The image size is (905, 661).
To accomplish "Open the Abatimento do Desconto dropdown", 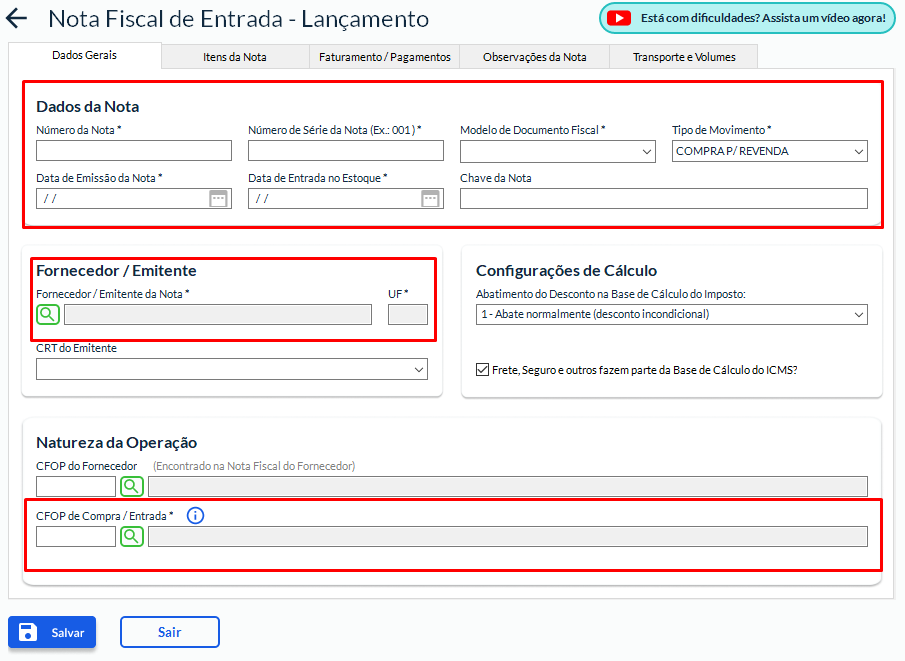I will pyautogui.click(x=671, y=314).
